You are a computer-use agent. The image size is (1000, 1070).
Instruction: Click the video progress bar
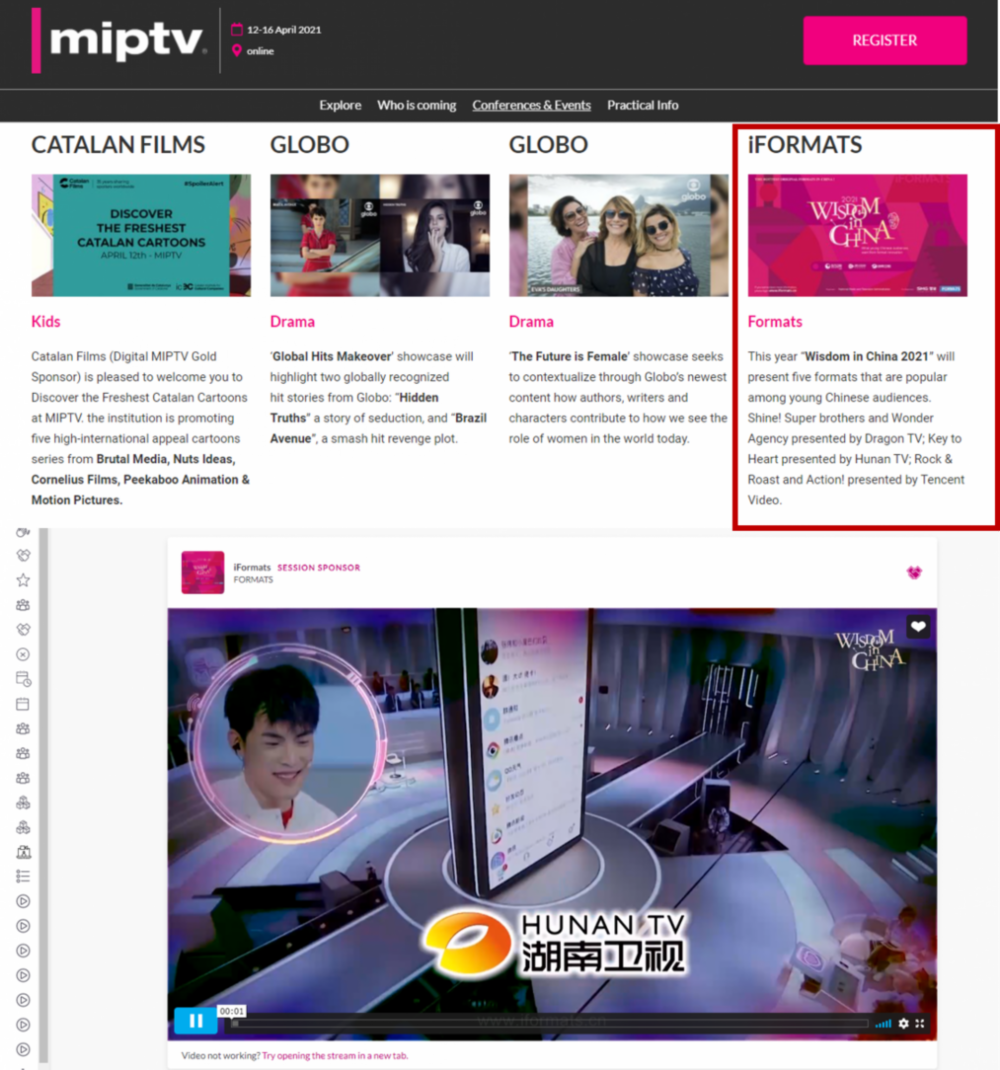[549, 1023]
